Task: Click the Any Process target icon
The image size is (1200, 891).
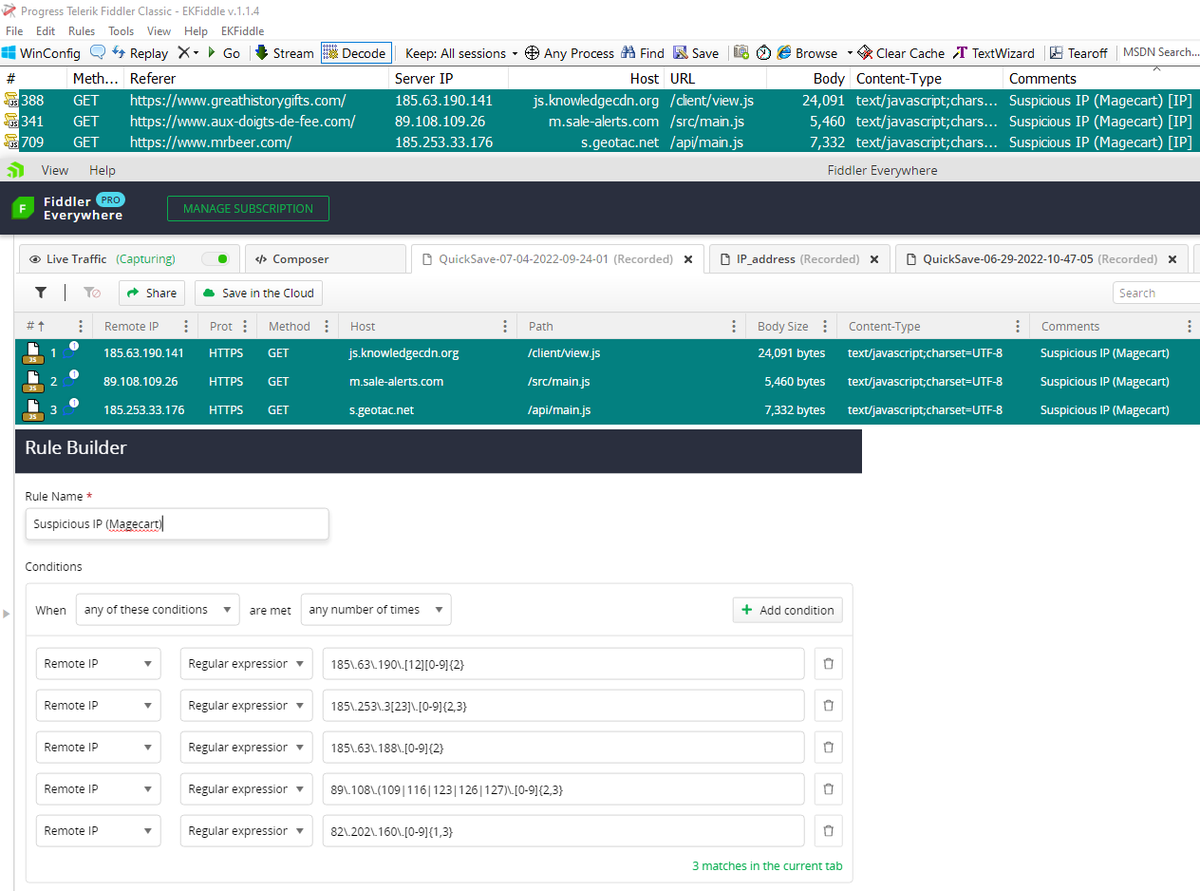Action: [533, 53]
